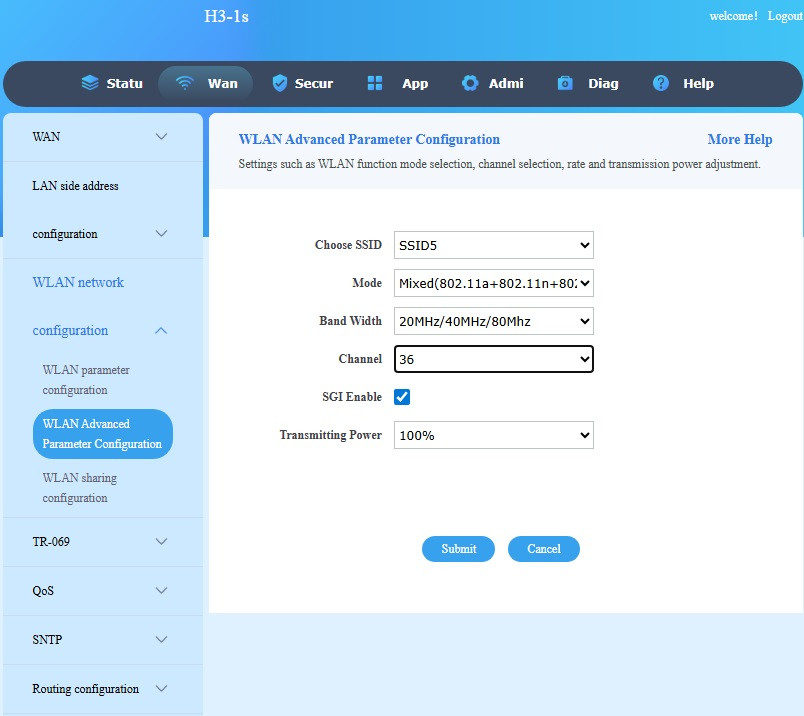The width and height of the screenshot is (804, 716).
Task: Click the Security shield icon
Action: 279,83
